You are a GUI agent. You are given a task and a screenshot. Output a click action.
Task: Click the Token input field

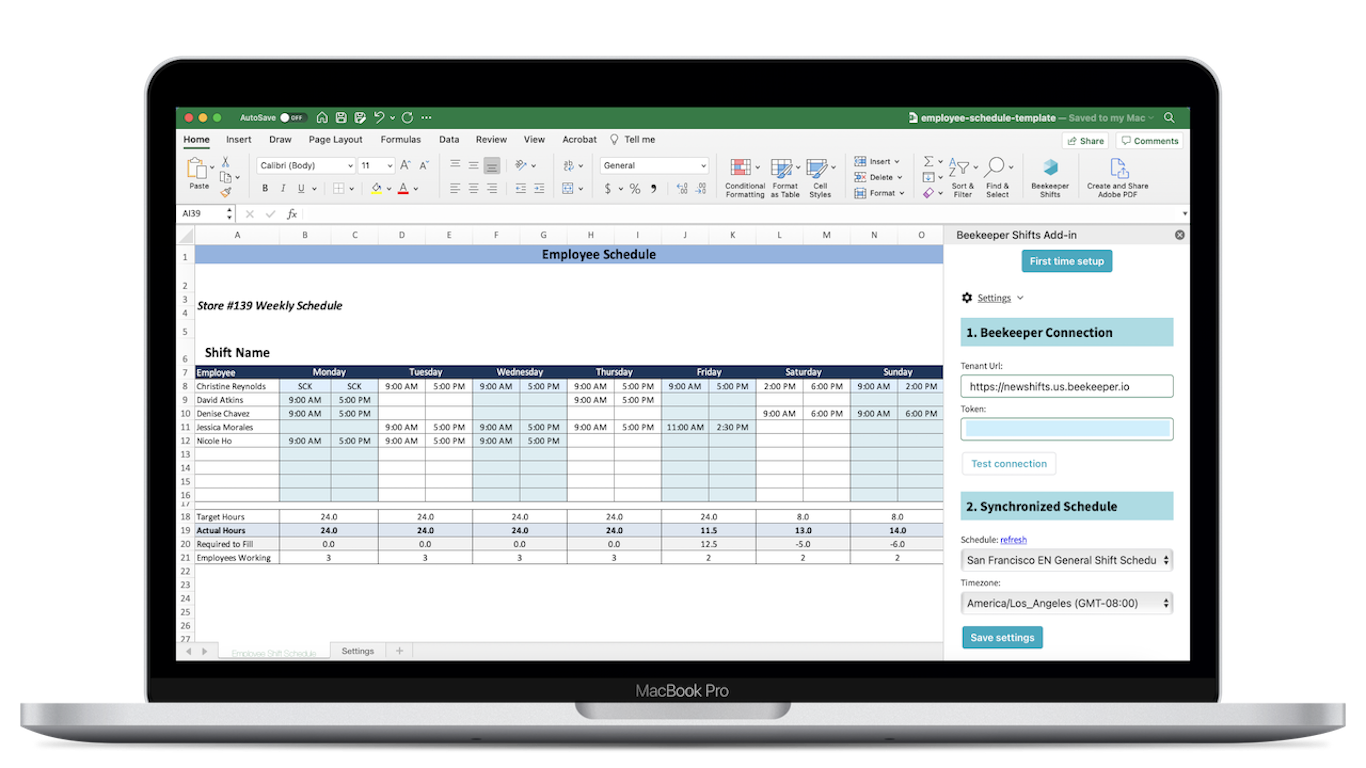click(x=1067, y=429)
